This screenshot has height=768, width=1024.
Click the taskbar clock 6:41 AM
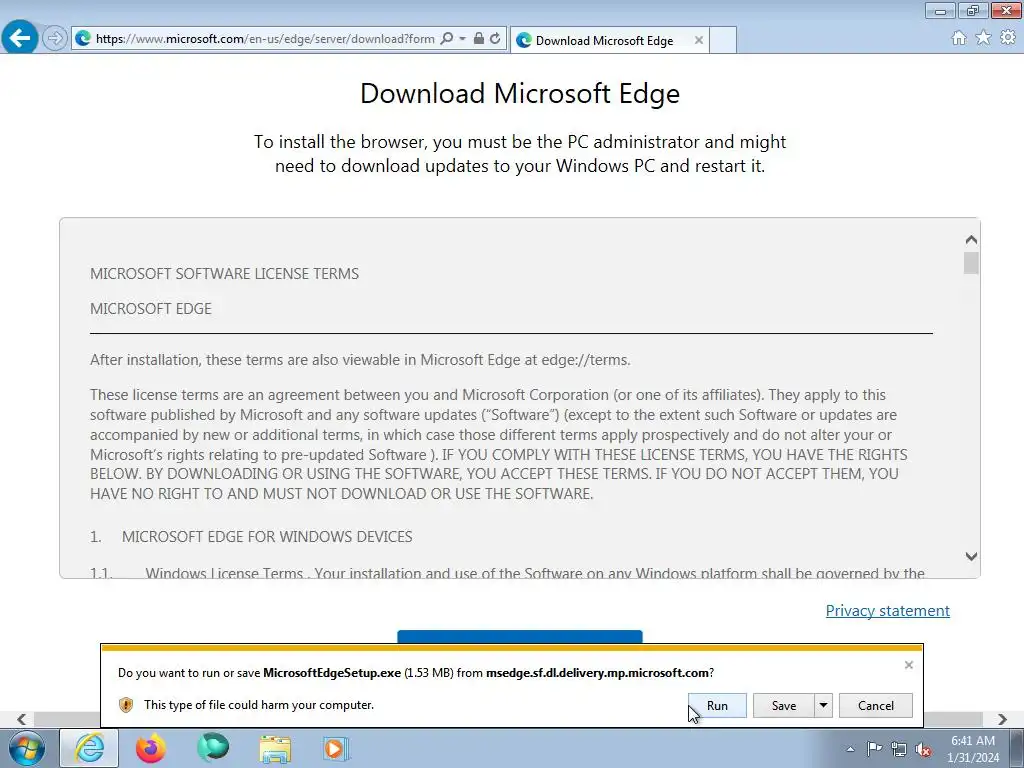click(973, 741)
